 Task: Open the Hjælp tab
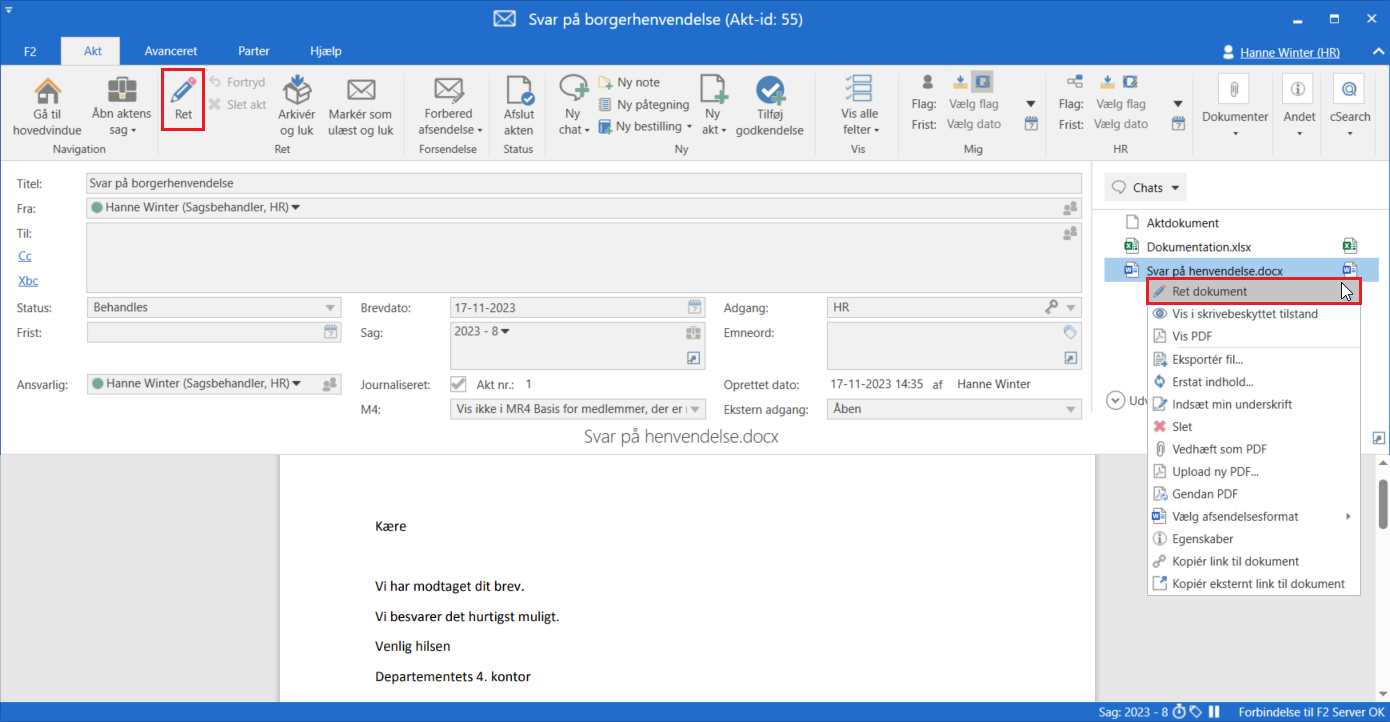pos(326,51)
